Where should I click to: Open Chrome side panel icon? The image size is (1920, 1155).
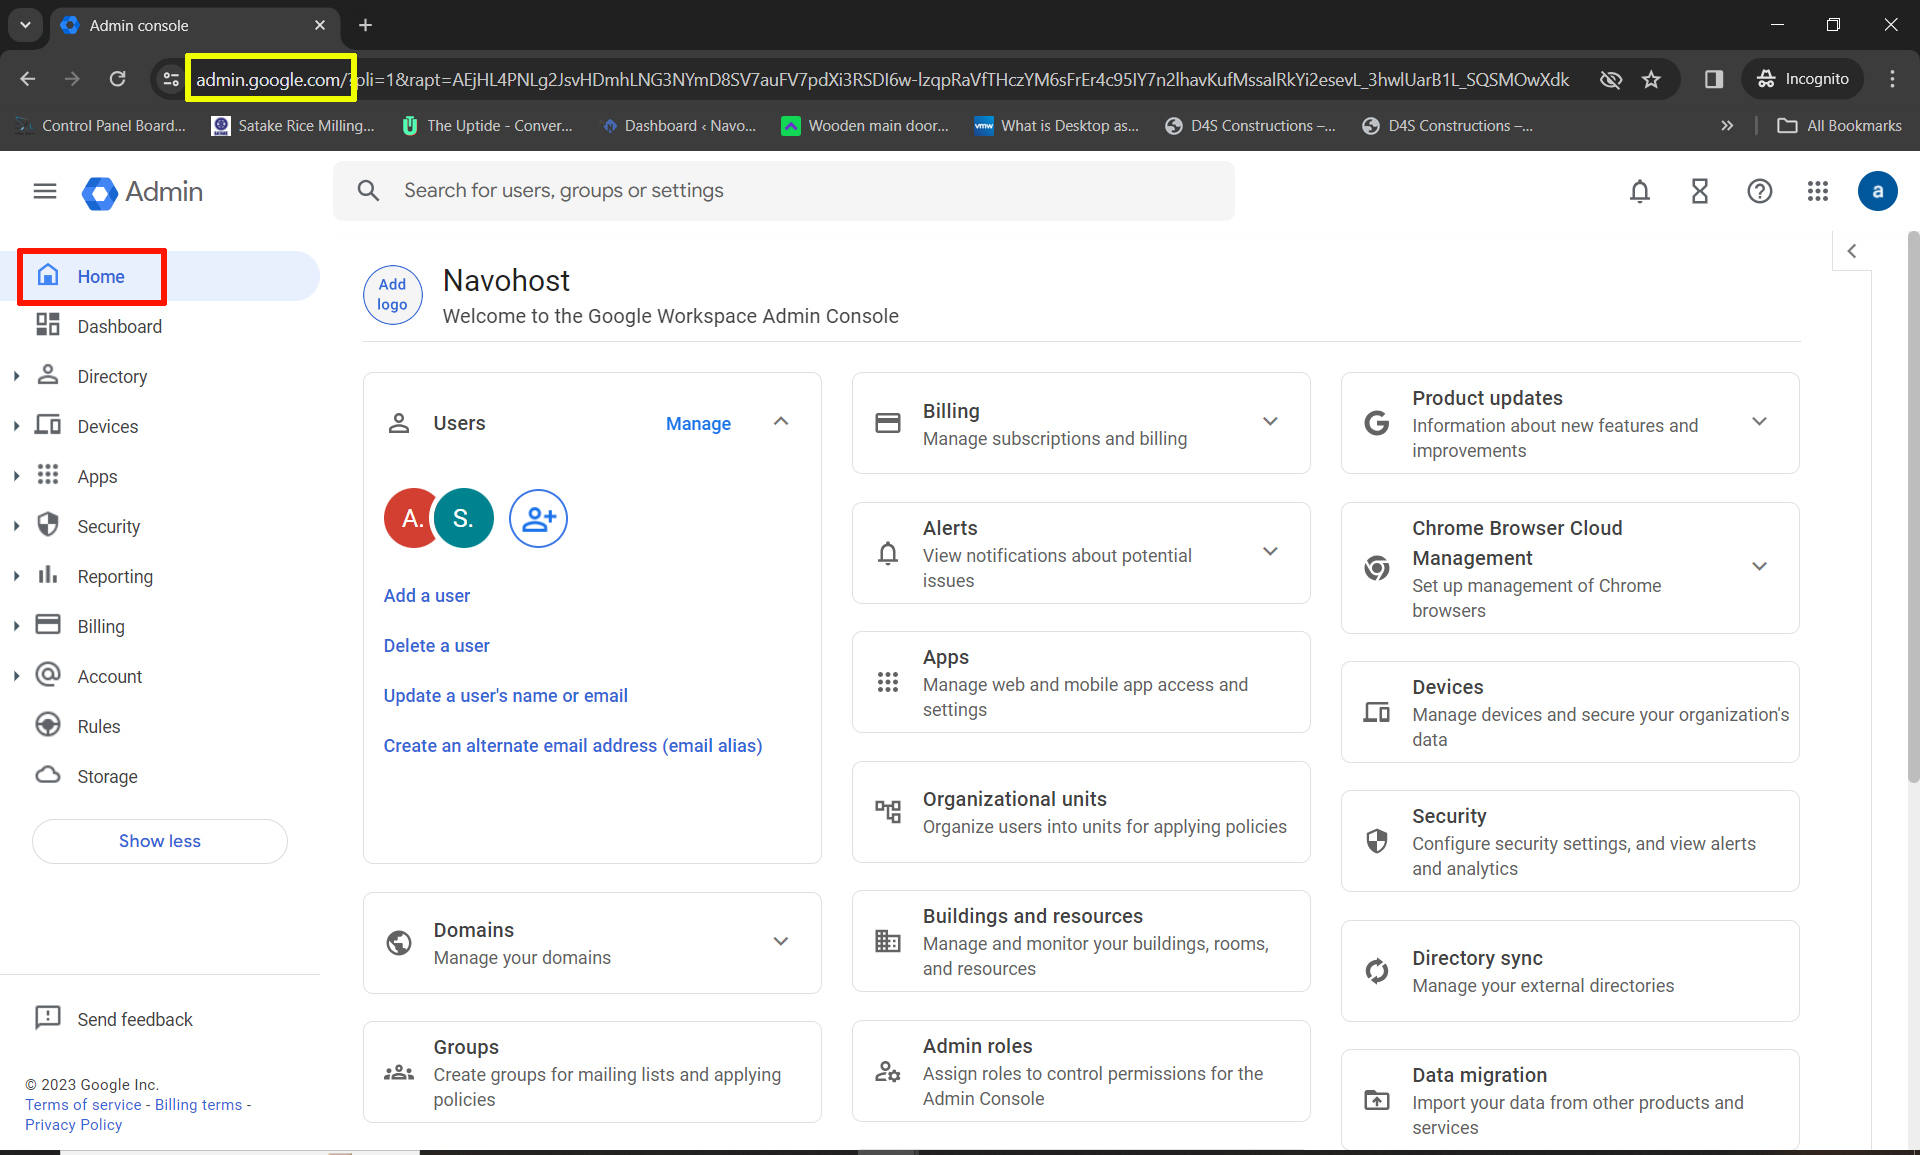(x=1714, y=79)
